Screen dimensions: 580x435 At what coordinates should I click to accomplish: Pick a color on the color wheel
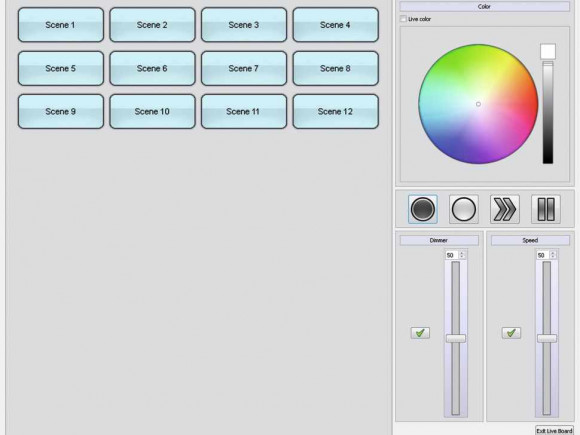click(x=478, y=104)
